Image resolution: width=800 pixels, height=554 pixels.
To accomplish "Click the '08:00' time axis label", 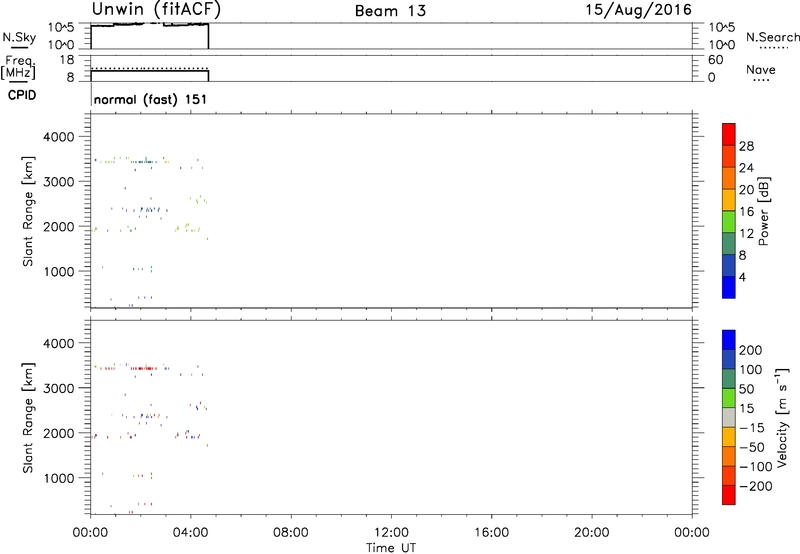I will pyautogui.click(x=291, y=533).
